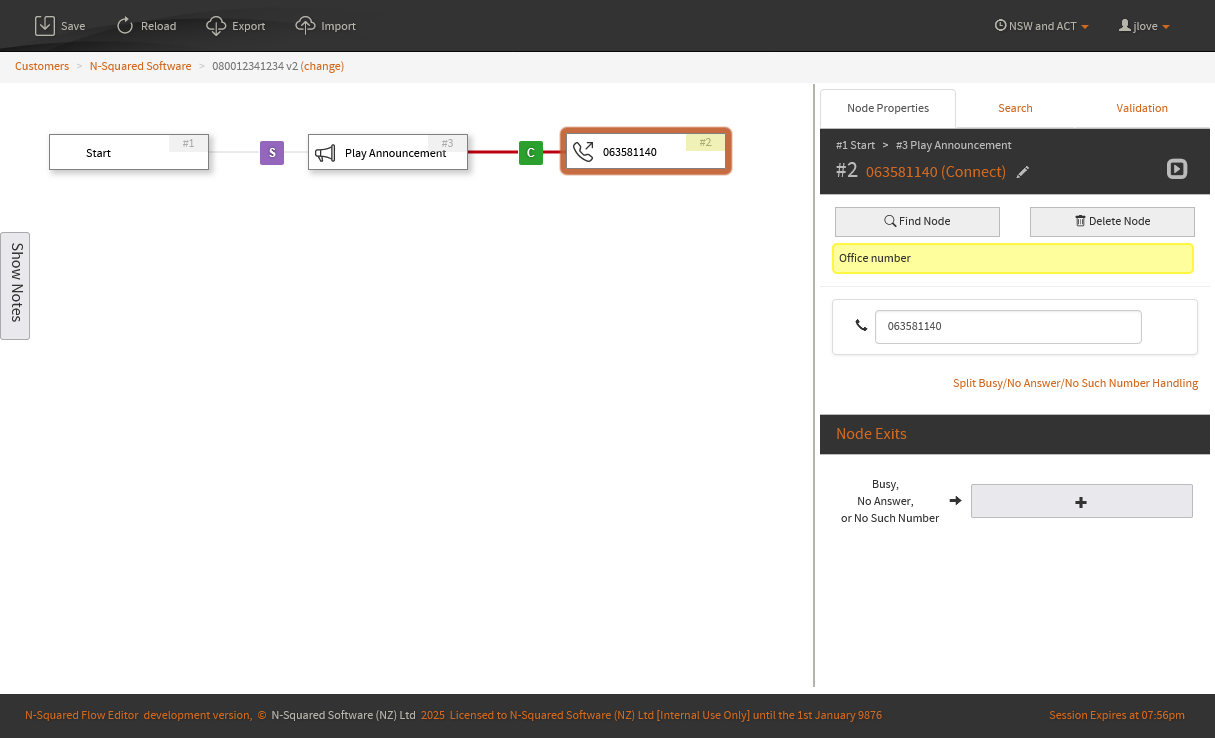The height and width of the screenshot is (738, 1215).
Task: Click the purple S exit connector
Action: click(x=272, y=153)
